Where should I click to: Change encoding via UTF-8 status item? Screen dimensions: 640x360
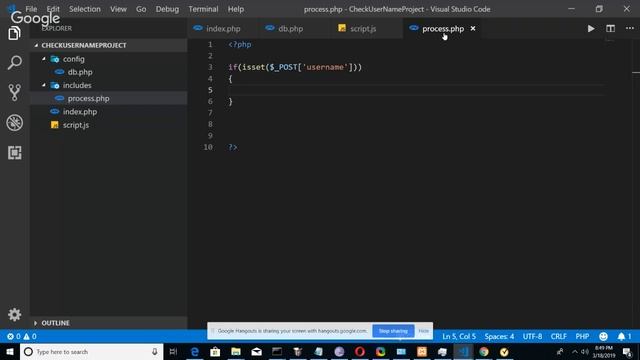[x=532, y=336]
